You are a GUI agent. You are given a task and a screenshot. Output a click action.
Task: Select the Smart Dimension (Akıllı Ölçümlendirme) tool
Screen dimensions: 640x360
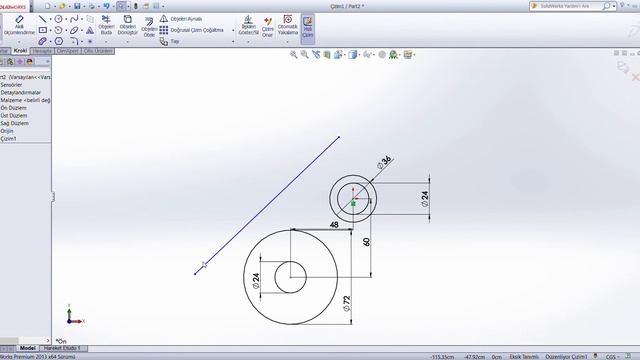19,25
